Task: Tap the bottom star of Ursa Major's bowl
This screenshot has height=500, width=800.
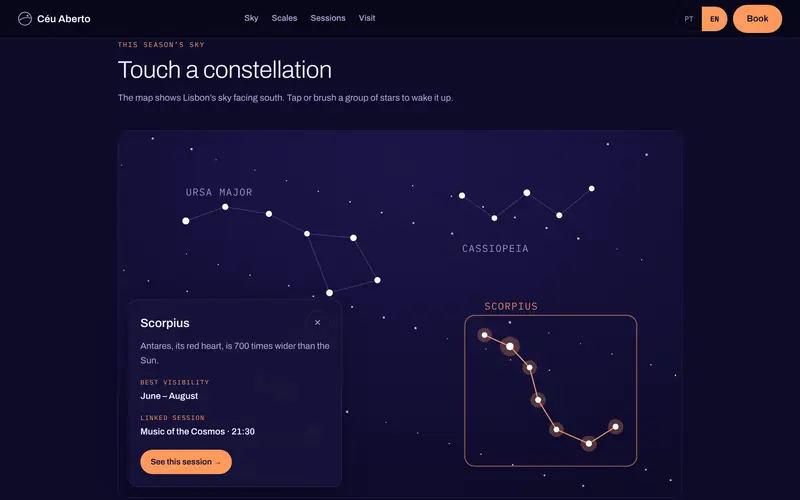Action: pyautogui.click(x=330, y=293)
